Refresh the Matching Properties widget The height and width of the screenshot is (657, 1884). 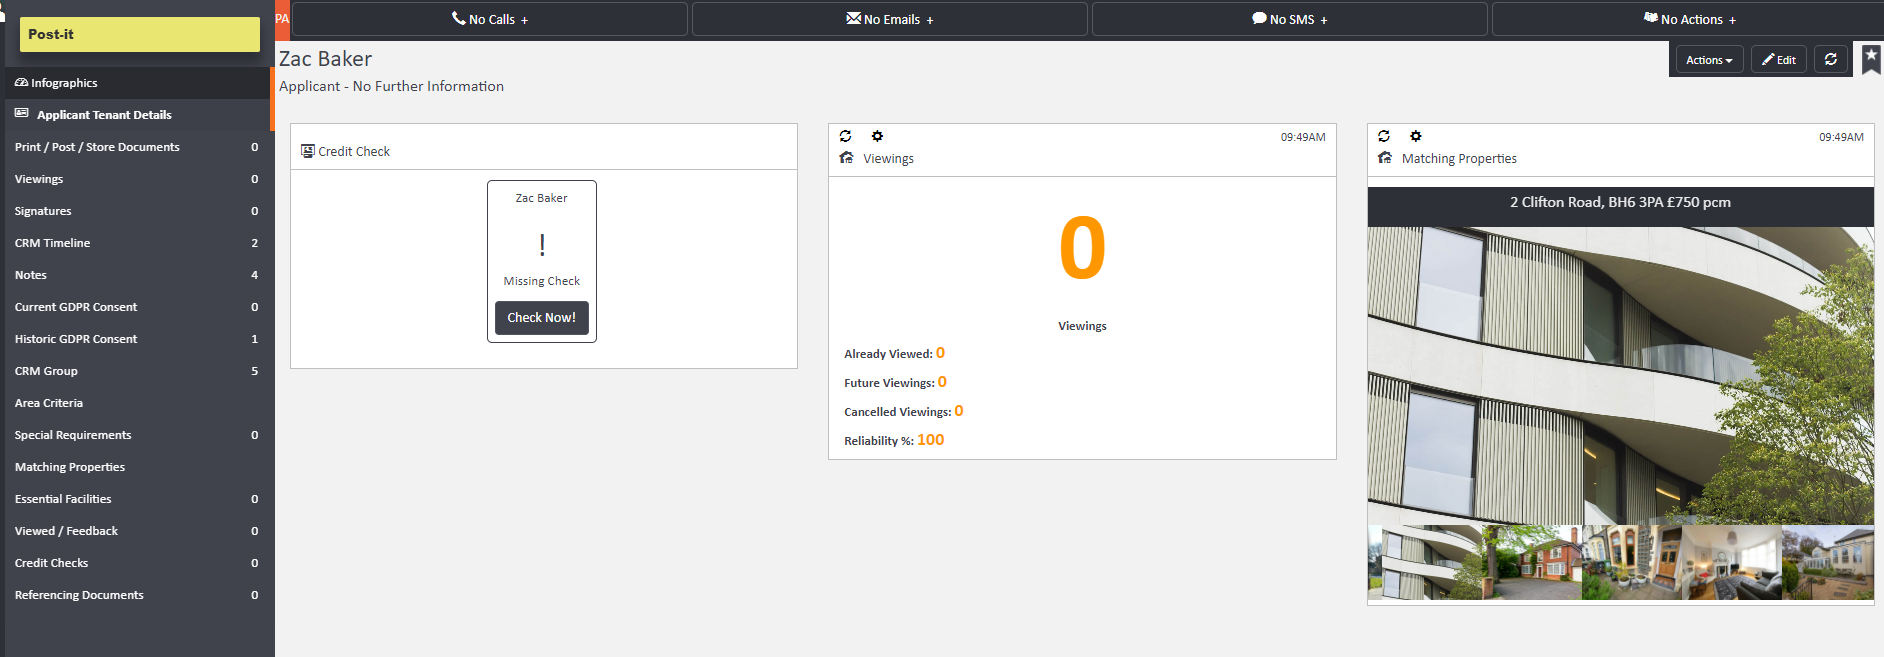(1384, 136)
